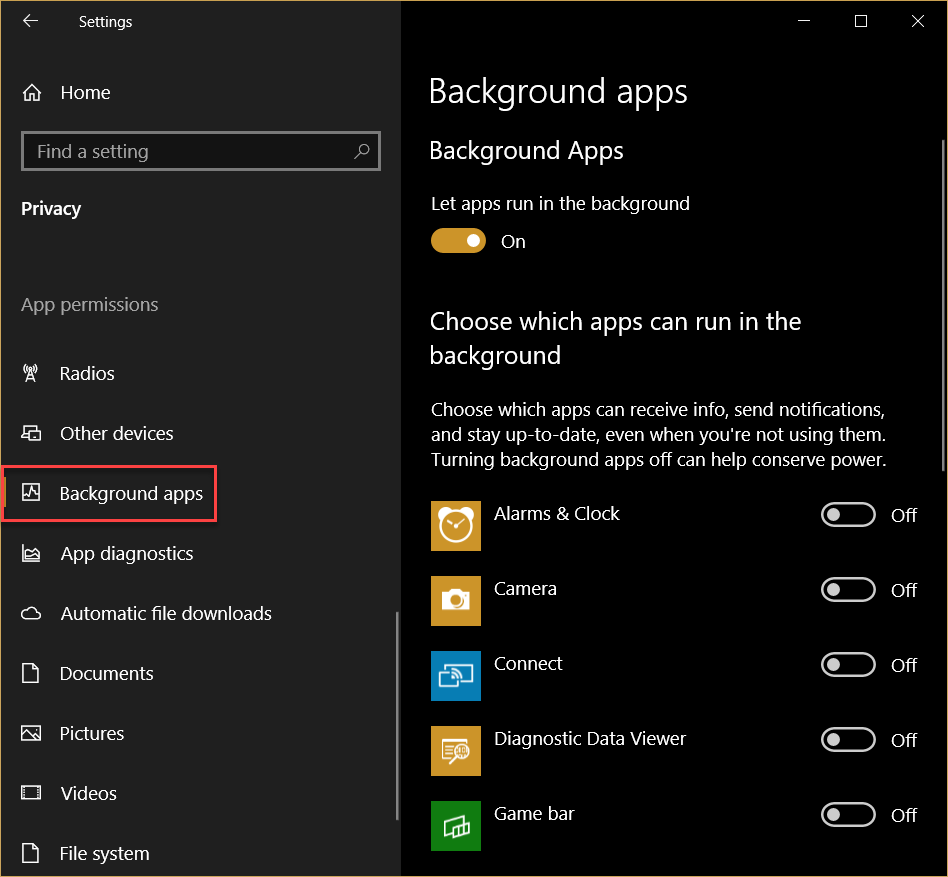Click the Alarms & Clock app icon
This screenshot has width=948, height=877.
(x=456, y=526)
